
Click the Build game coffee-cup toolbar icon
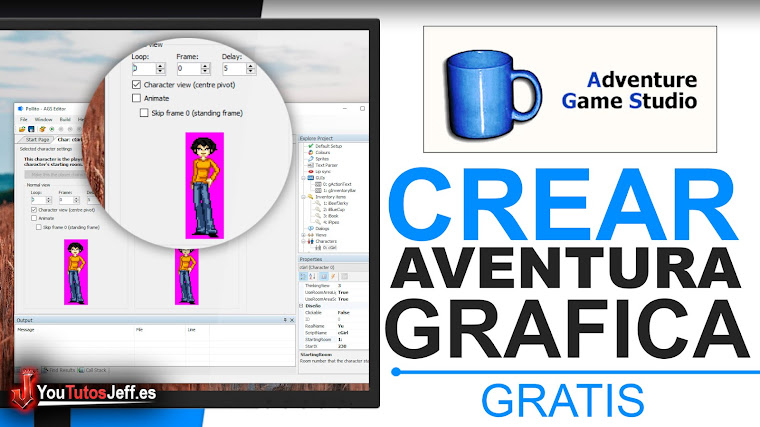point(42,129)
